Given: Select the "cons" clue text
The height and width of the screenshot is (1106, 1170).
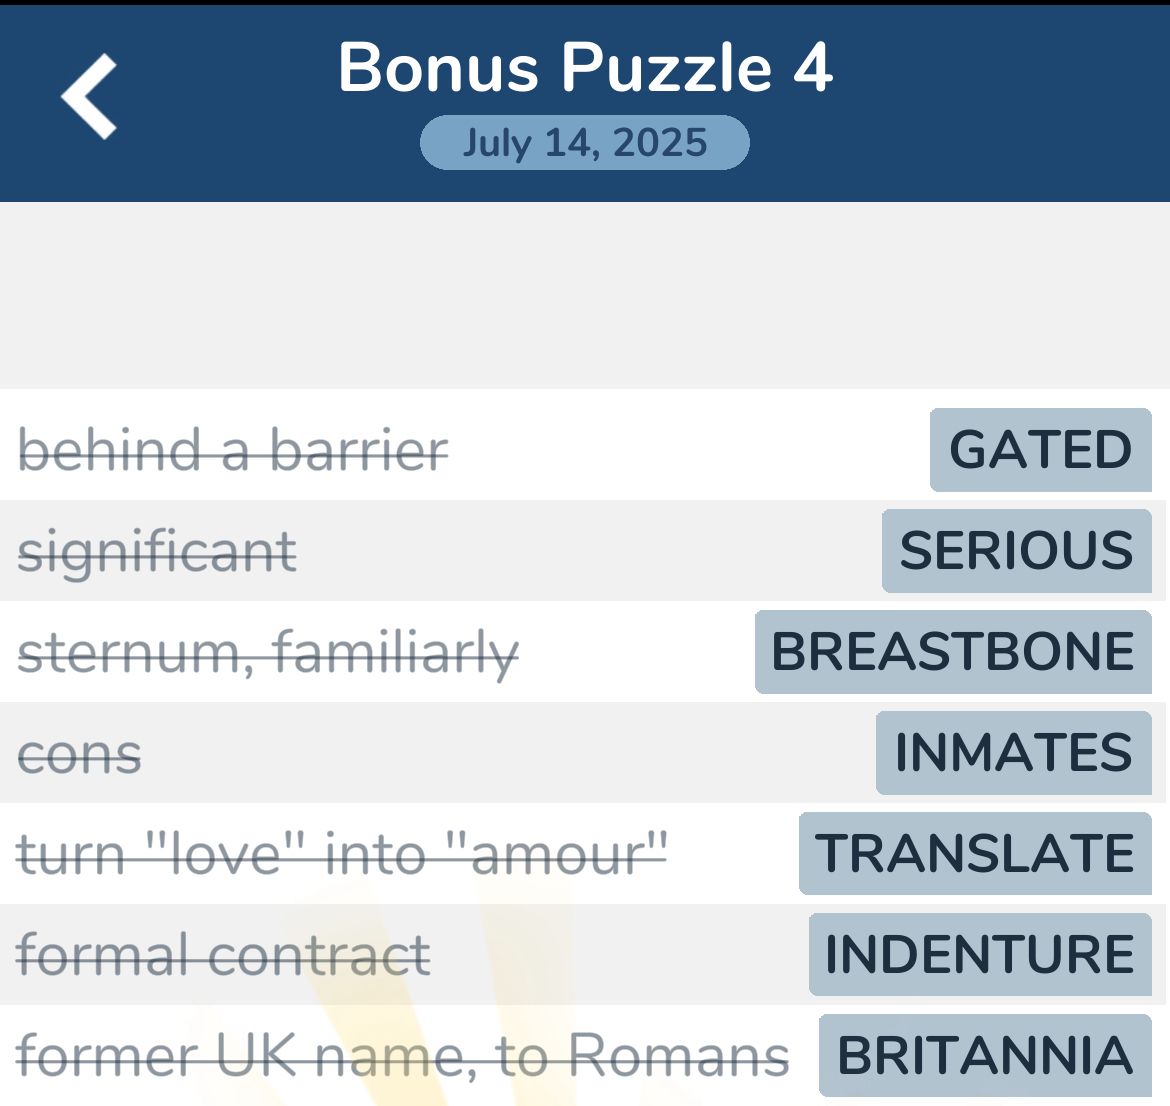Looking at the screenshot, I should (80, 754).
